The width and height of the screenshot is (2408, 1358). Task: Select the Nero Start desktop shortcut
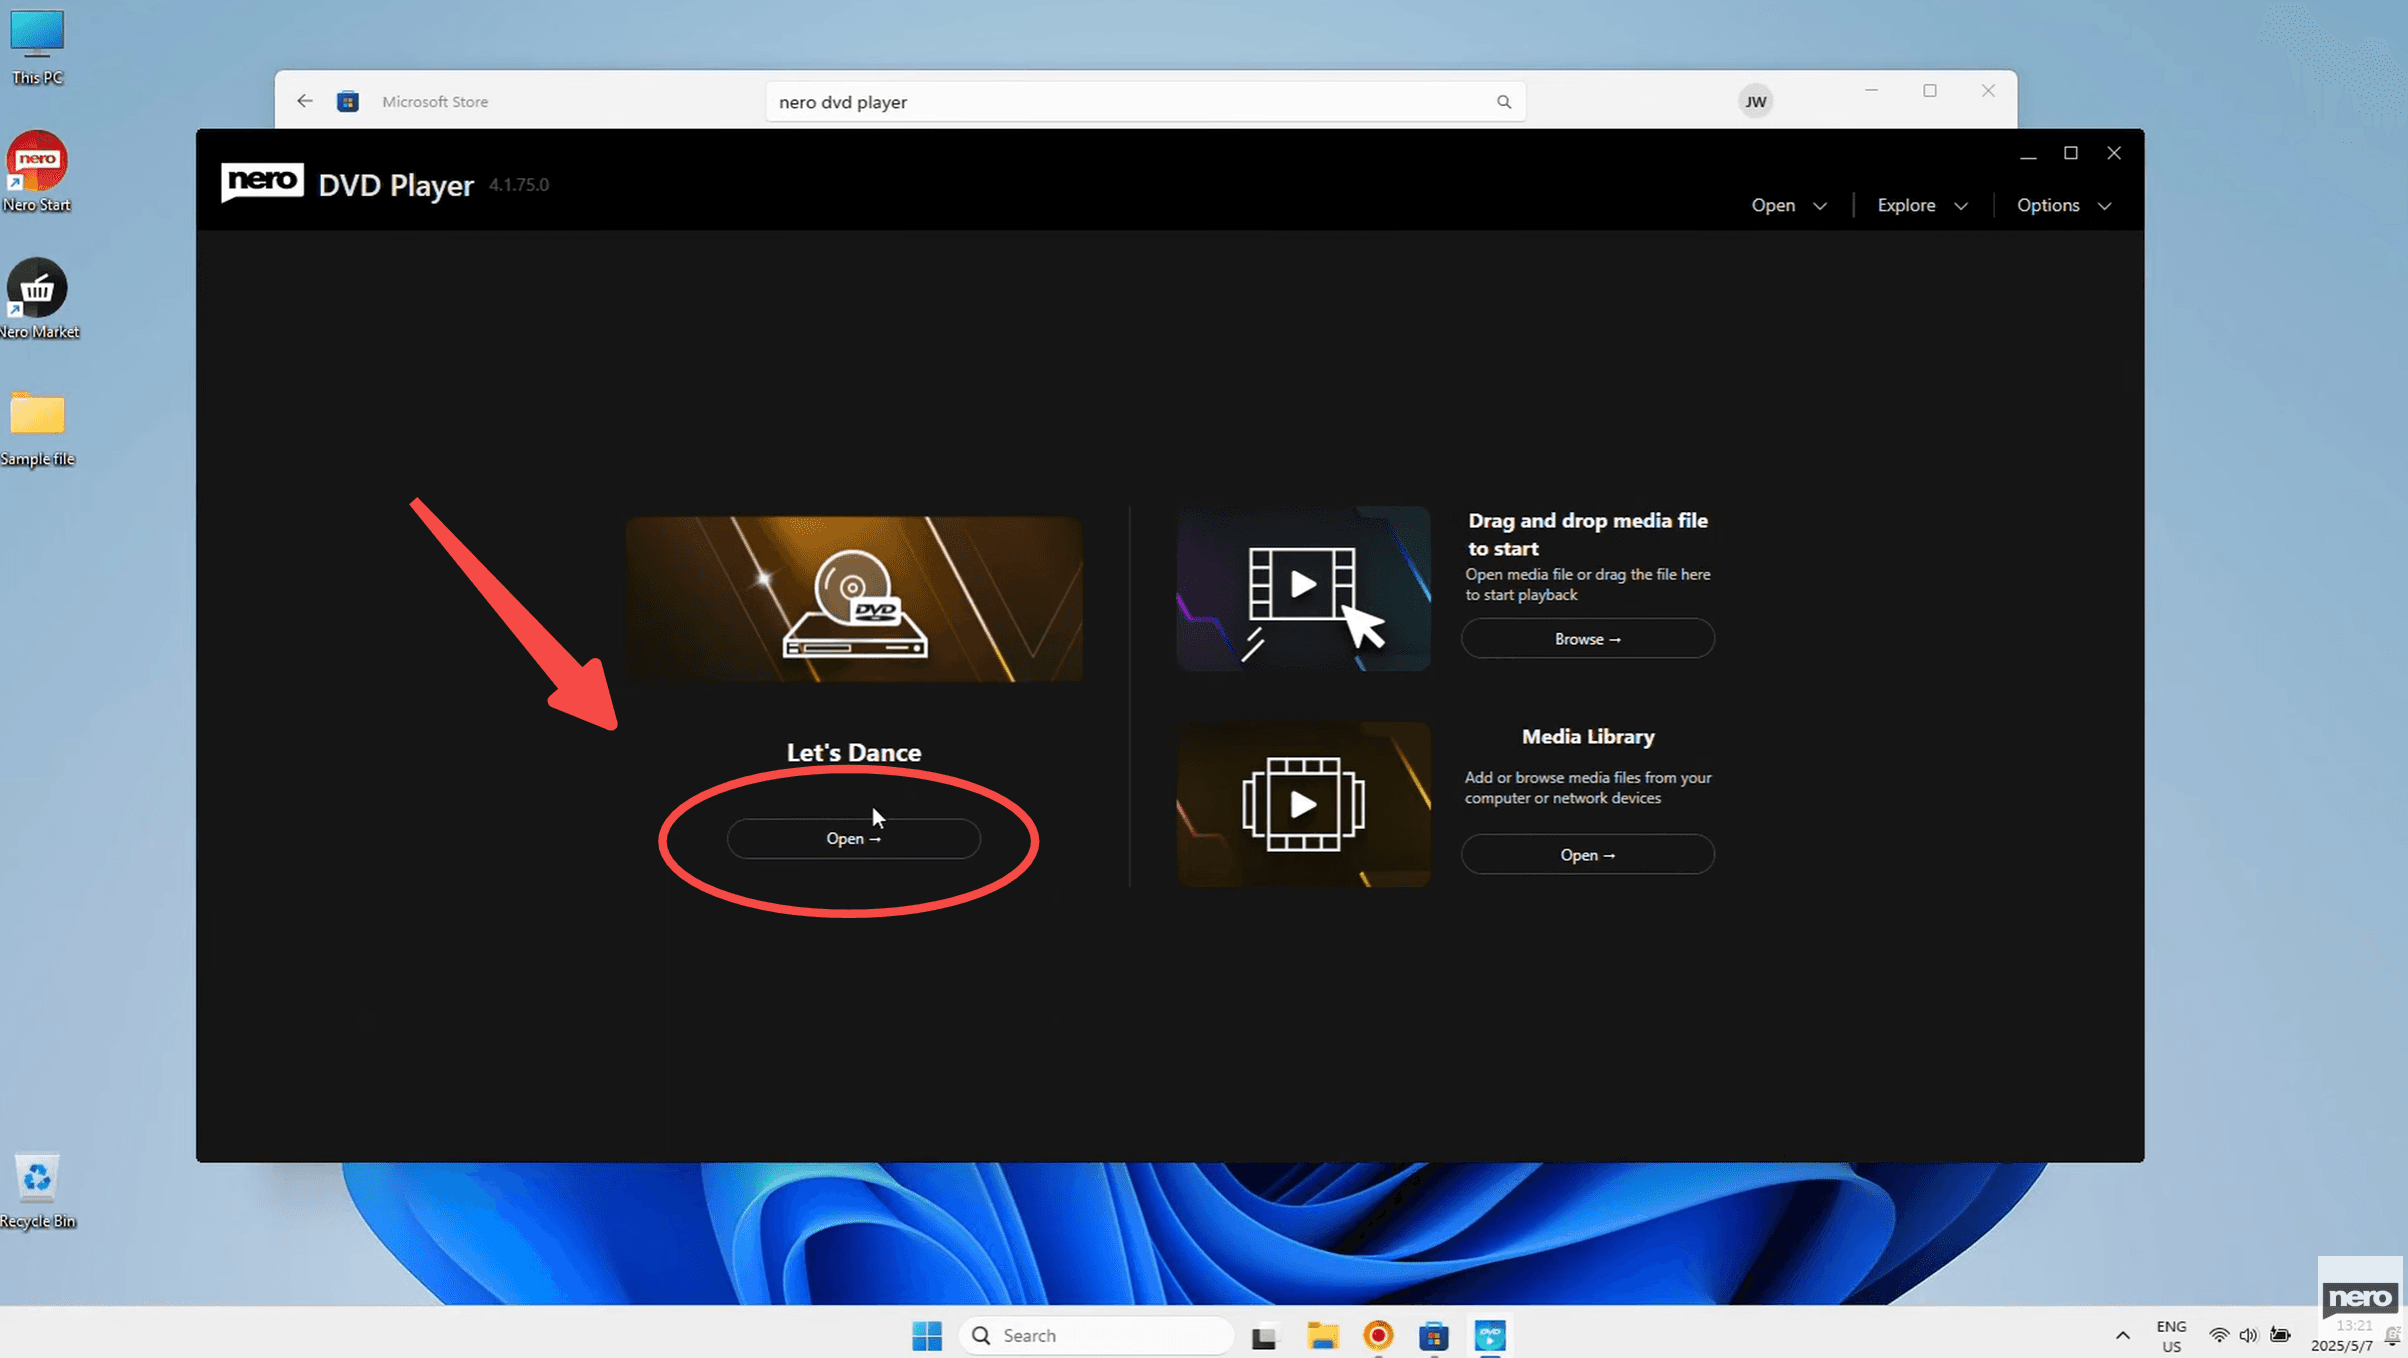[37, 172]
